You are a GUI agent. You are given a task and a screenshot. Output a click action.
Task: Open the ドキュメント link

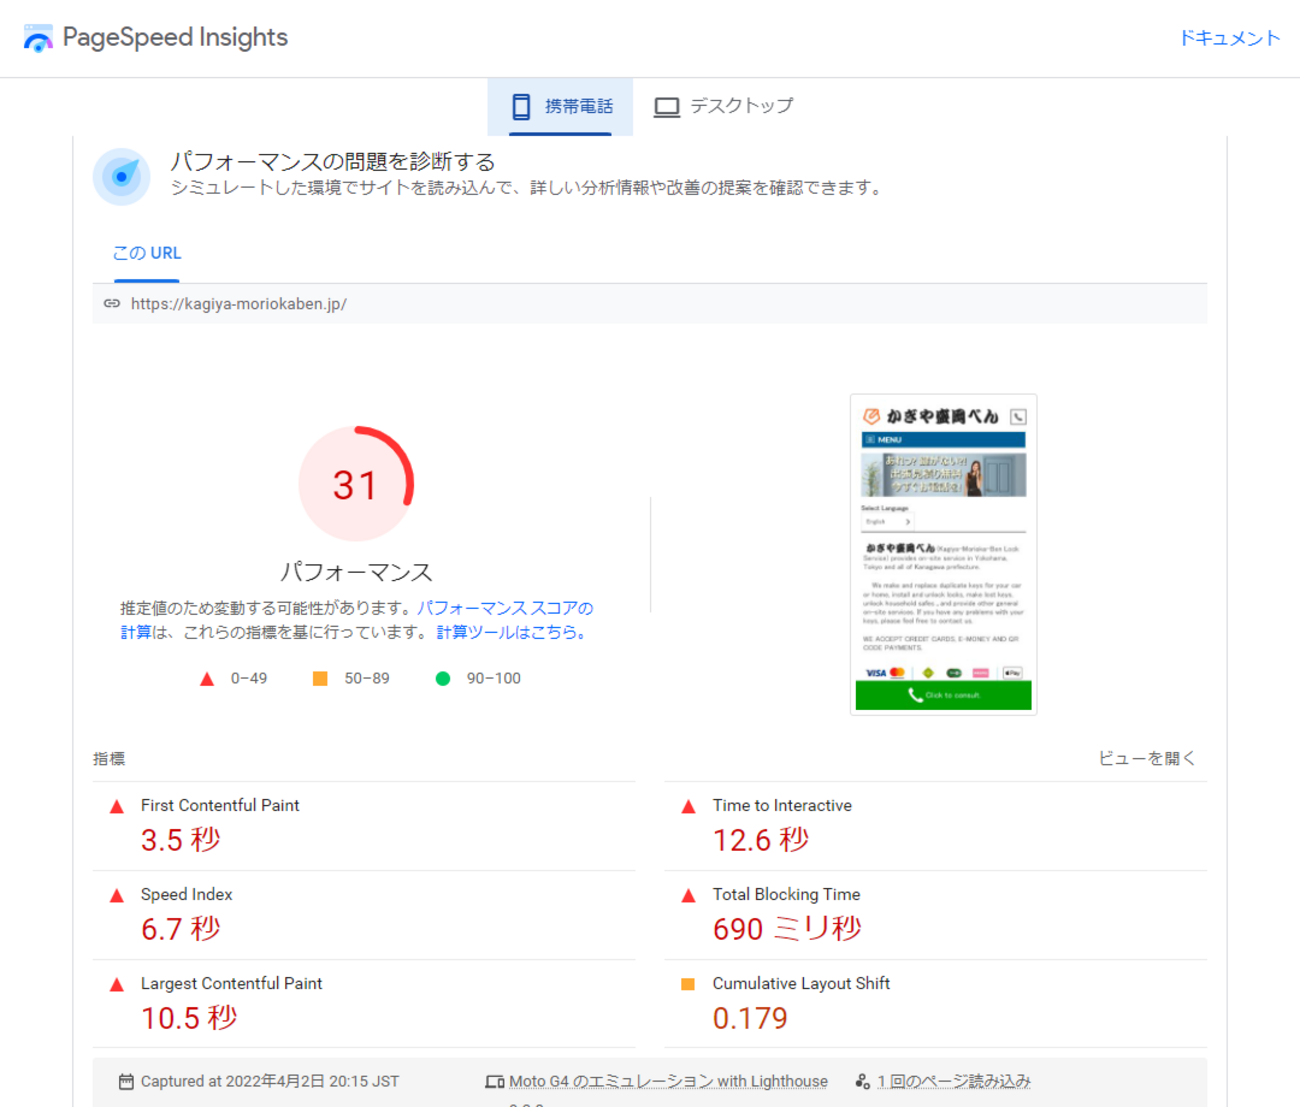pos(1229,38)
